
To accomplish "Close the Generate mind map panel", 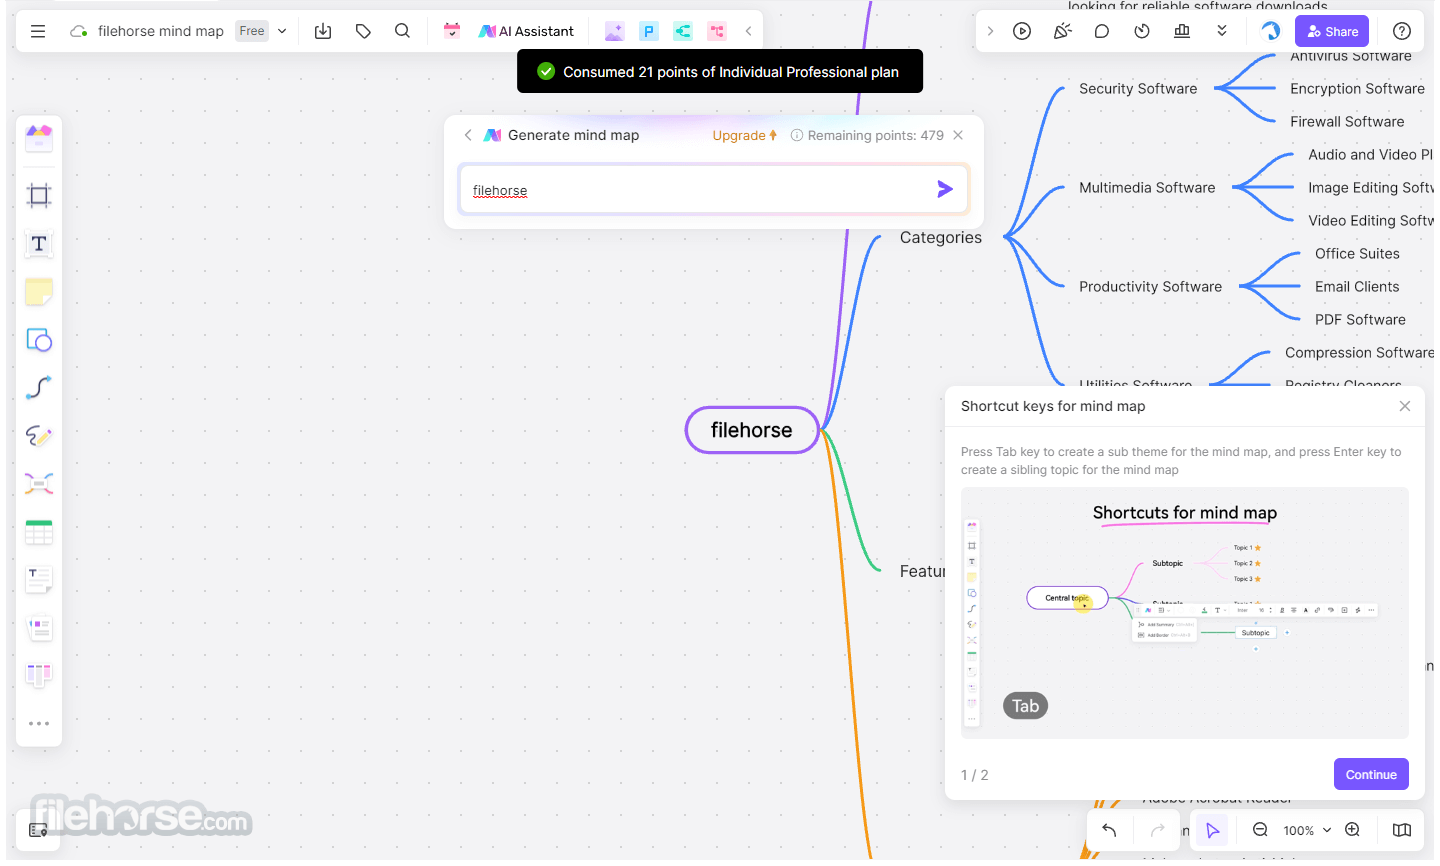I will click(958, 135).
